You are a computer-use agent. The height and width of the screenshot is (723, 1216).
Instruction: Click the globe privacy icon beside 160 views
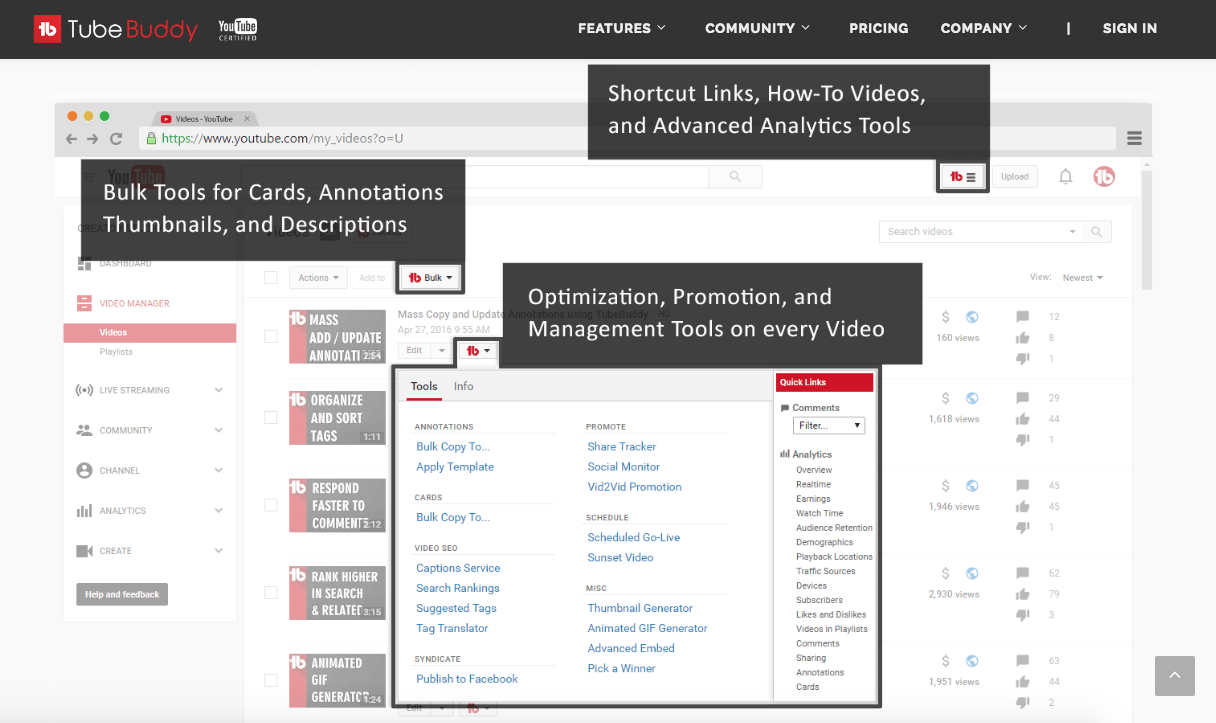point(972,317)
